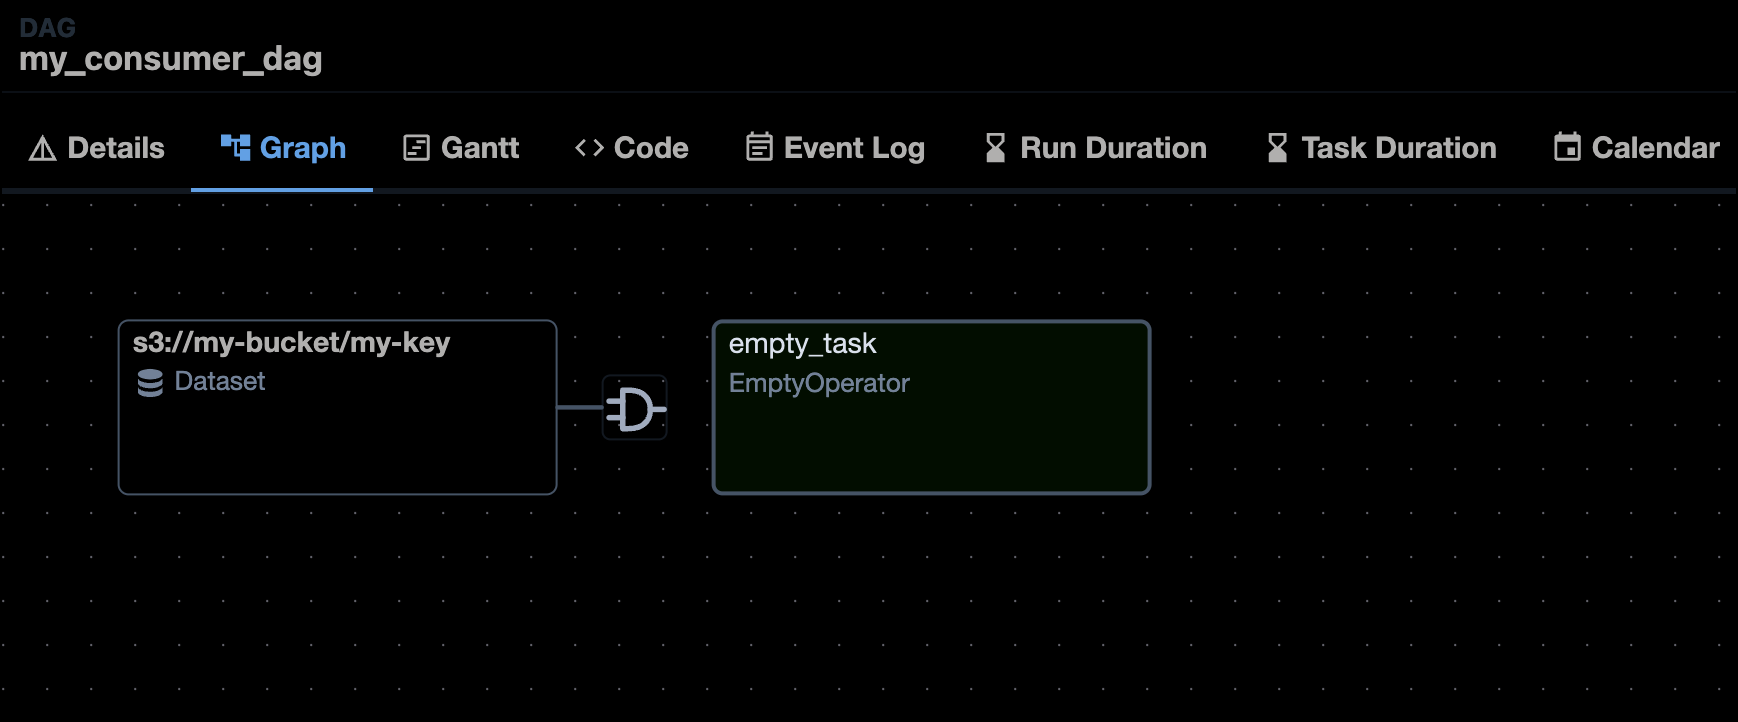This screenshot has width=1738, height=722.
Task: Click the hourglass icon beside Task Duration
Action: 1277,148
